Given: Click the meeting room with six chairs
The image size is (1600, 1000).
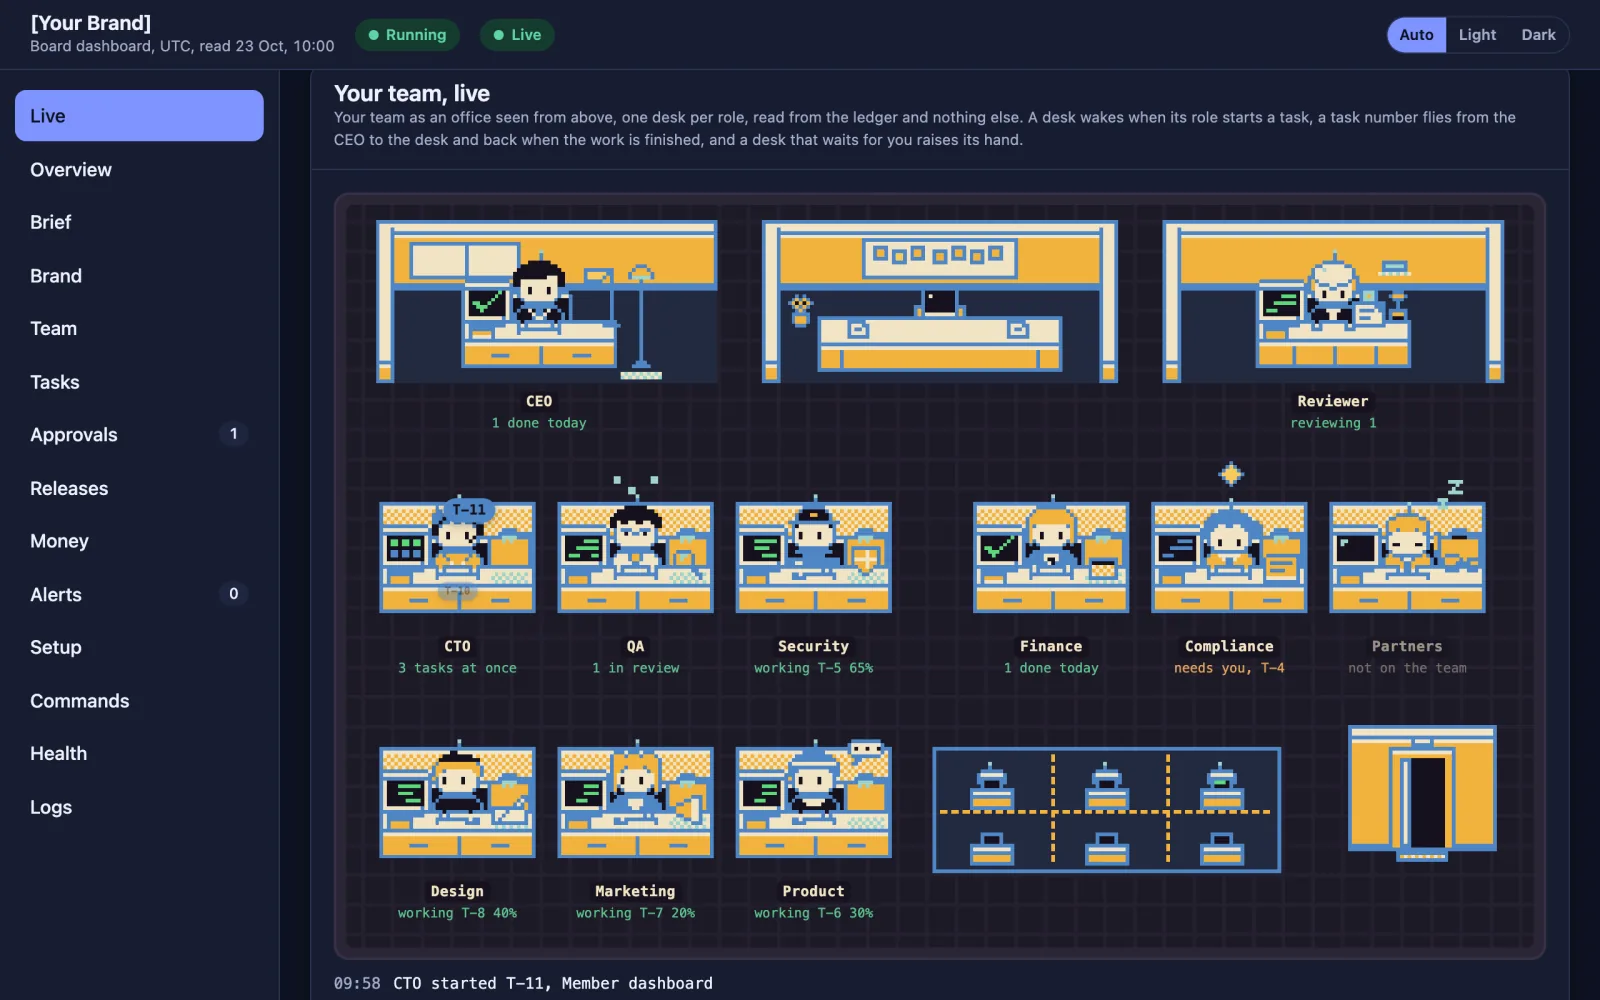Looking at the screenshot, I should [1106, 810].
